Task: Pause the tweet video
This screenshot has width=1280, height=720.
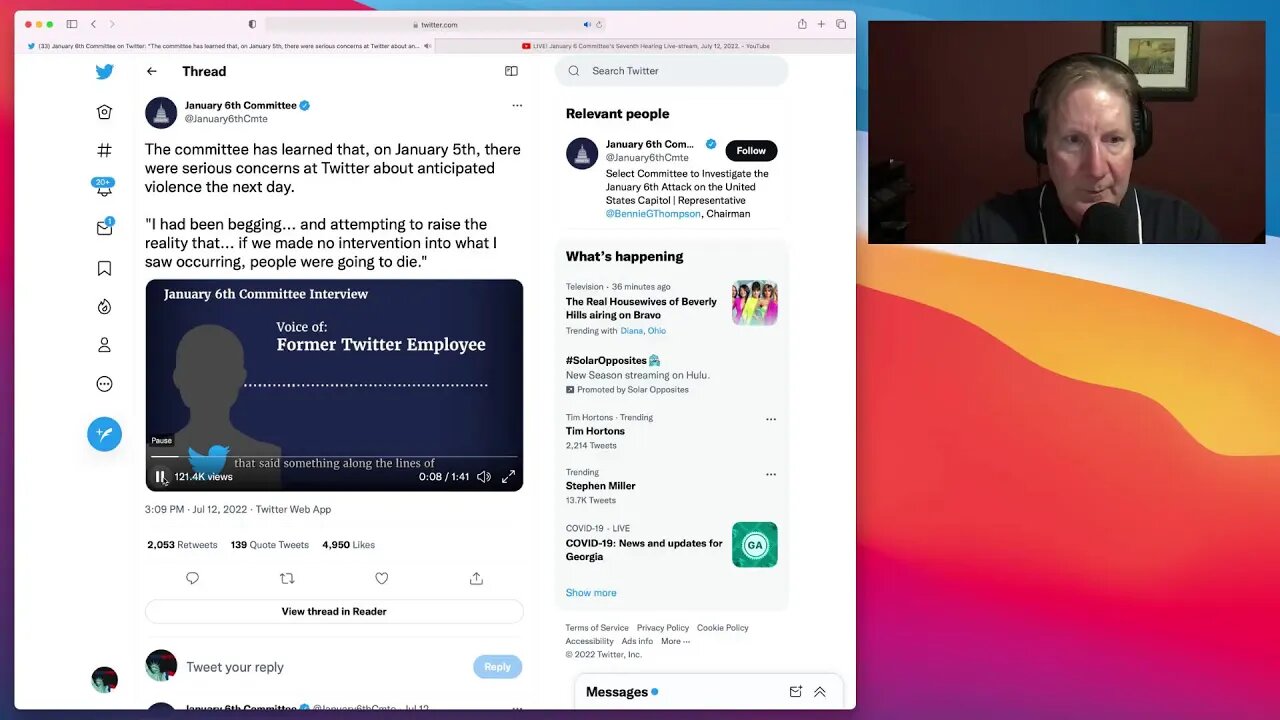Action: click(x=160, y=477)
